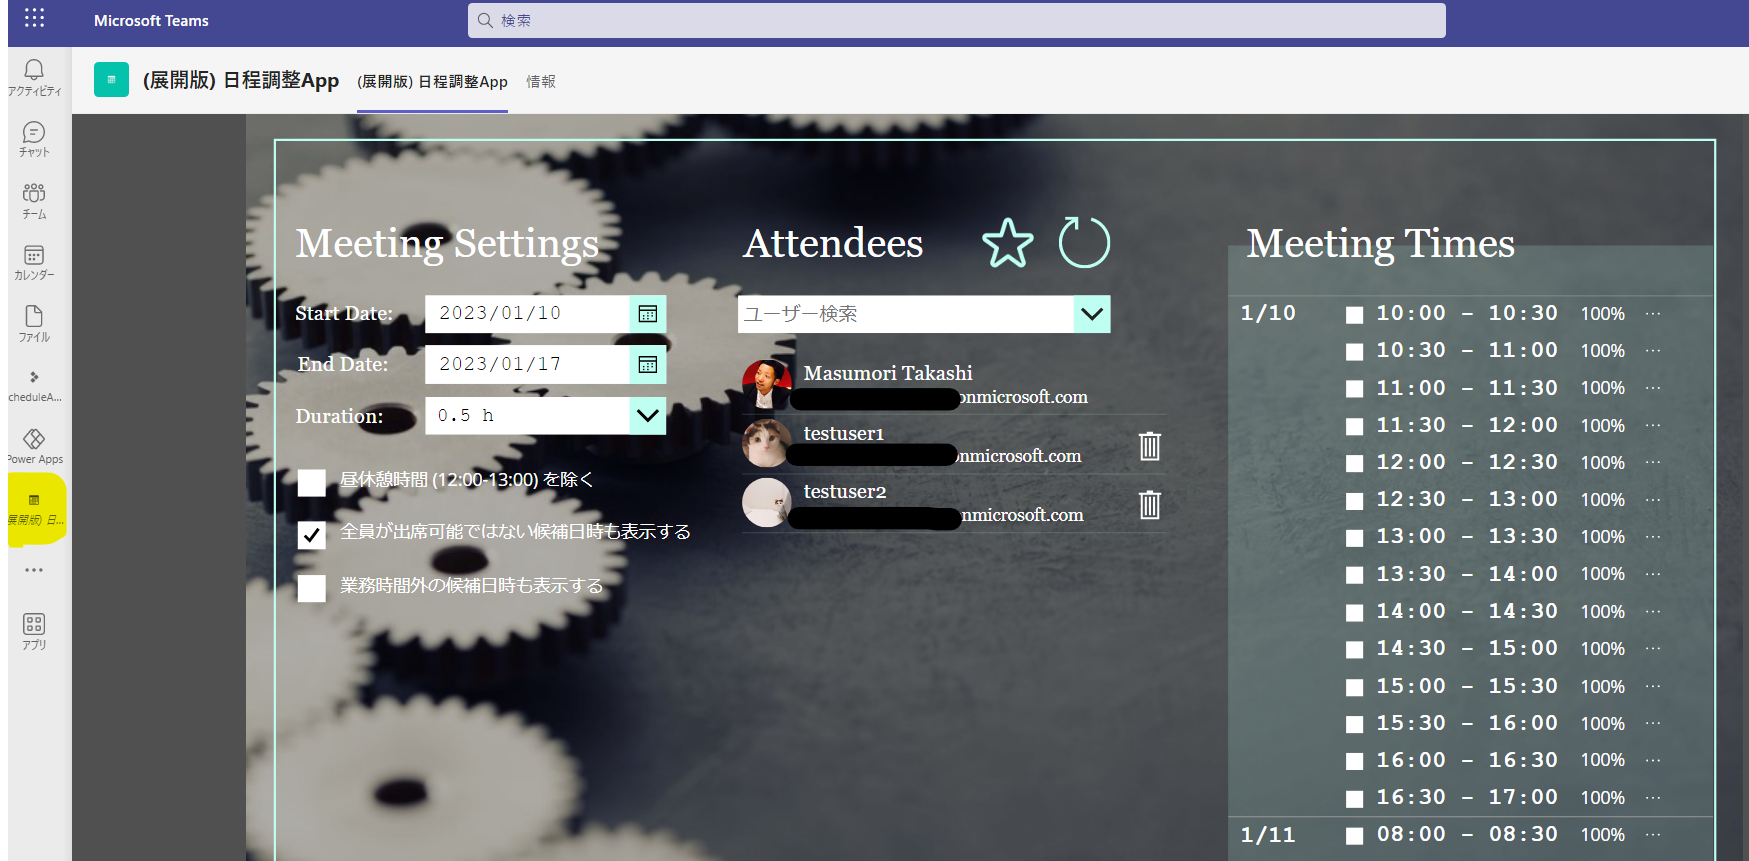Open Teams (チーム) in the sidebar
This screenshot has height=861, width=1749.
(x=34, y=200)
